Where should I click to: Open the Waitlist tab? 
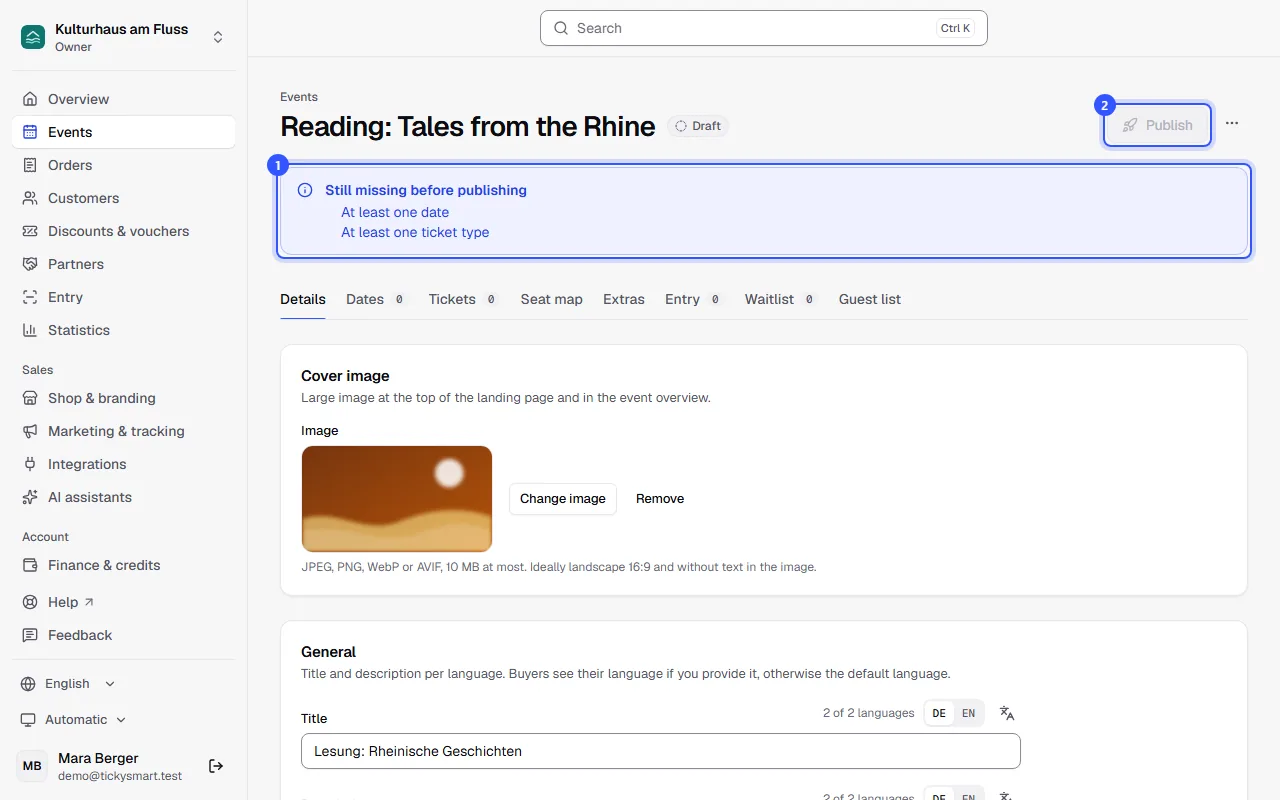(x=780, y=299)
